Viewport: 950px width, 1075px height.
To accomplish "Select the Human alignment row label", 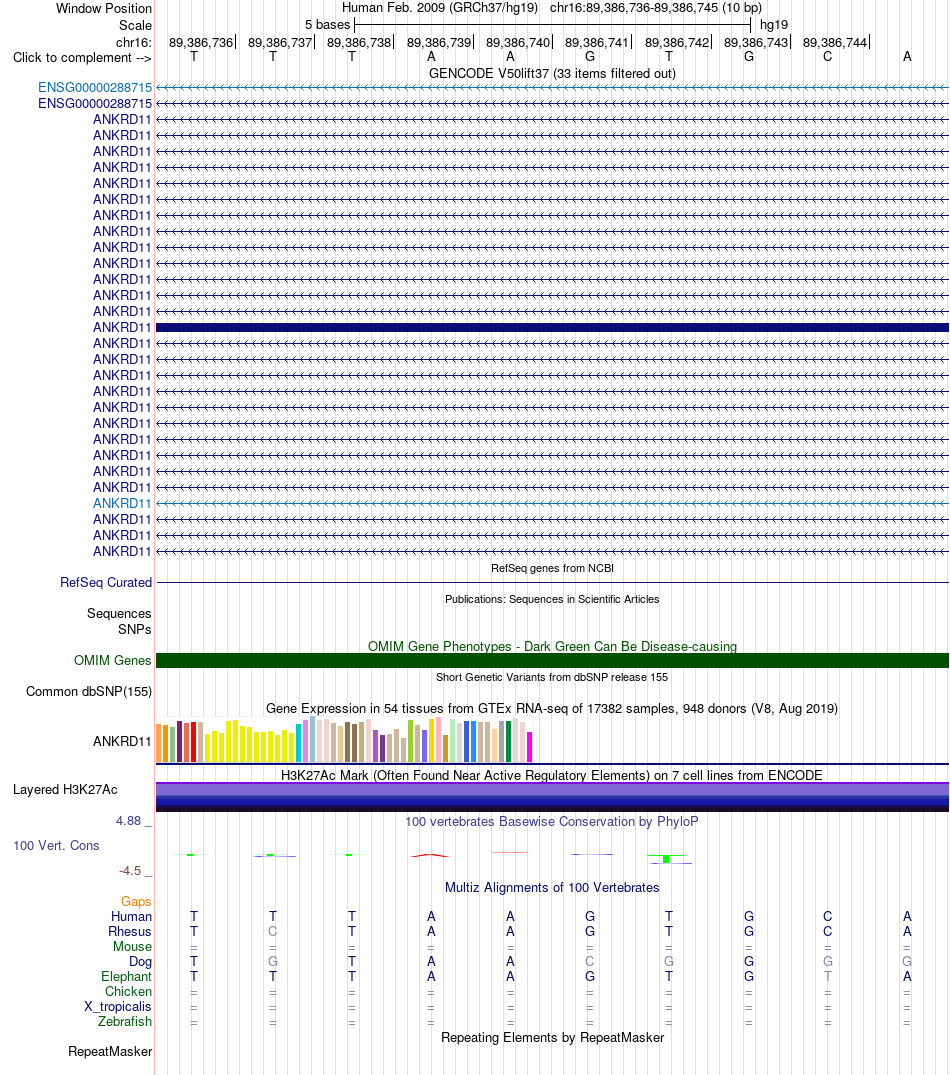I will coord(131,917).
